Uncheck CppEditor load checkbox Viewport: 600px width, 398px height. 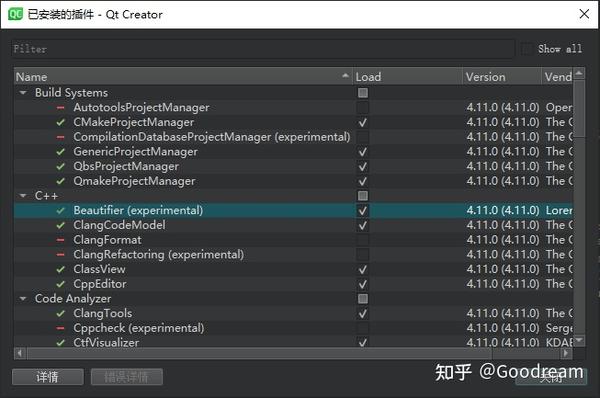[363, 284]
